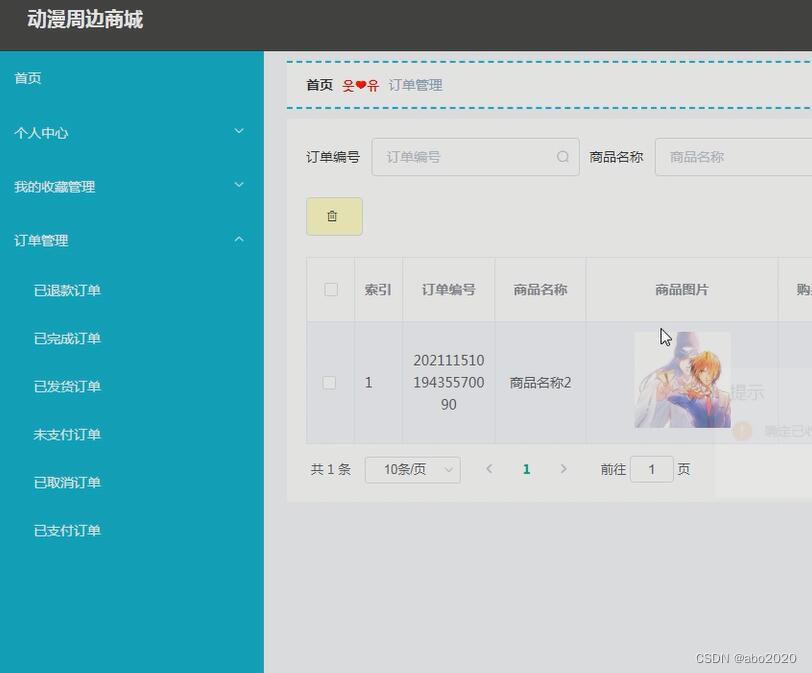Screen dimensions: 812x673
Task: Click the 商品名称 search input field
Action: [x=733, y=157]
